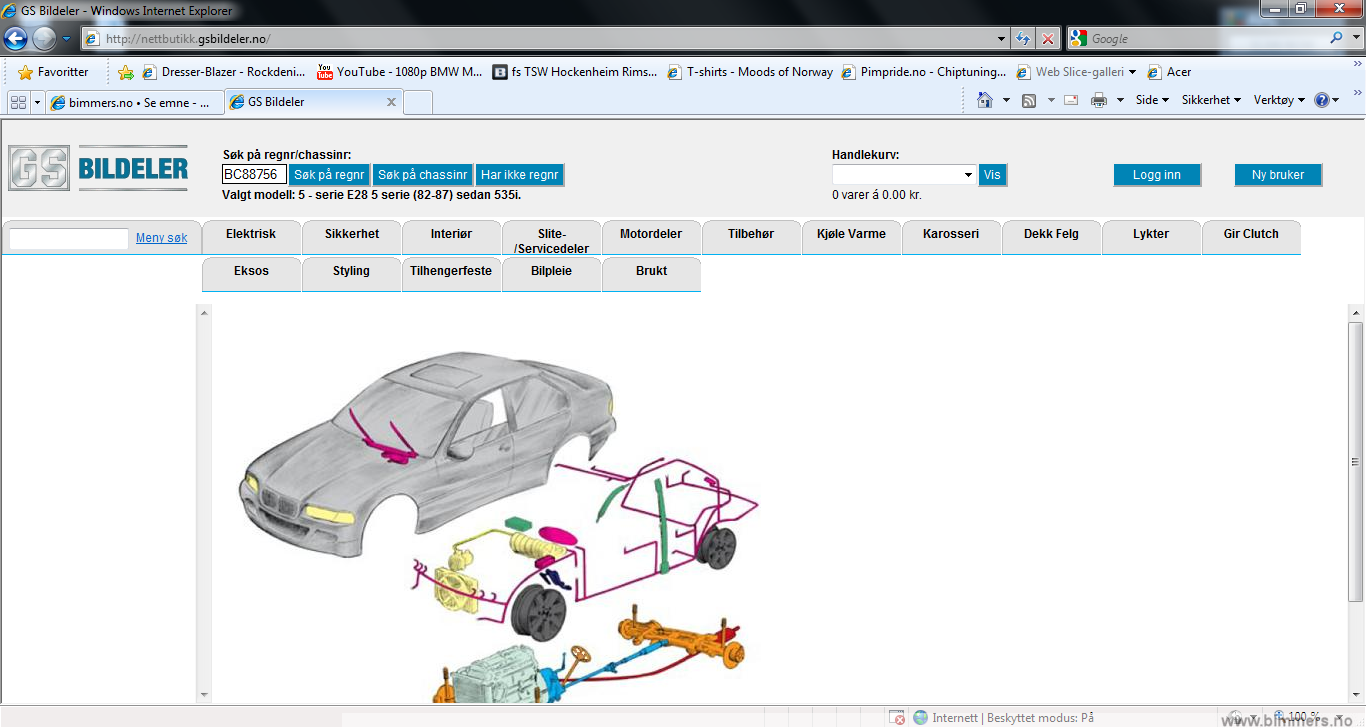Open Bilpleie category tab
Screen dimensions: 1366x728
tap(552, 274)
